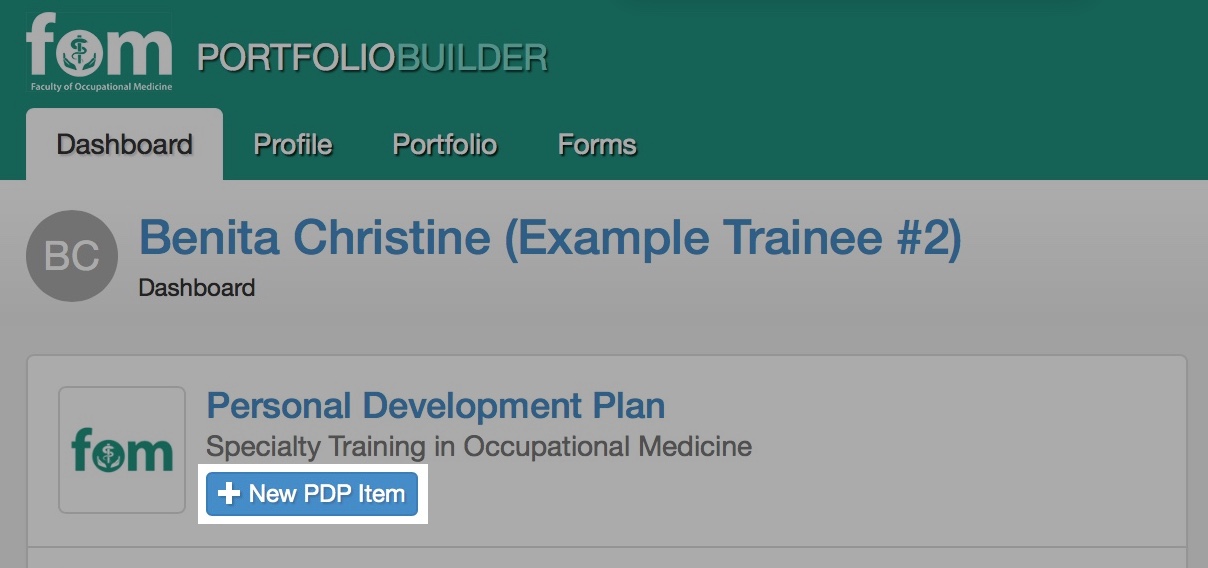The image size is (1208, 568).
Task: Open the Profile tab
Action: coord(293,144)
